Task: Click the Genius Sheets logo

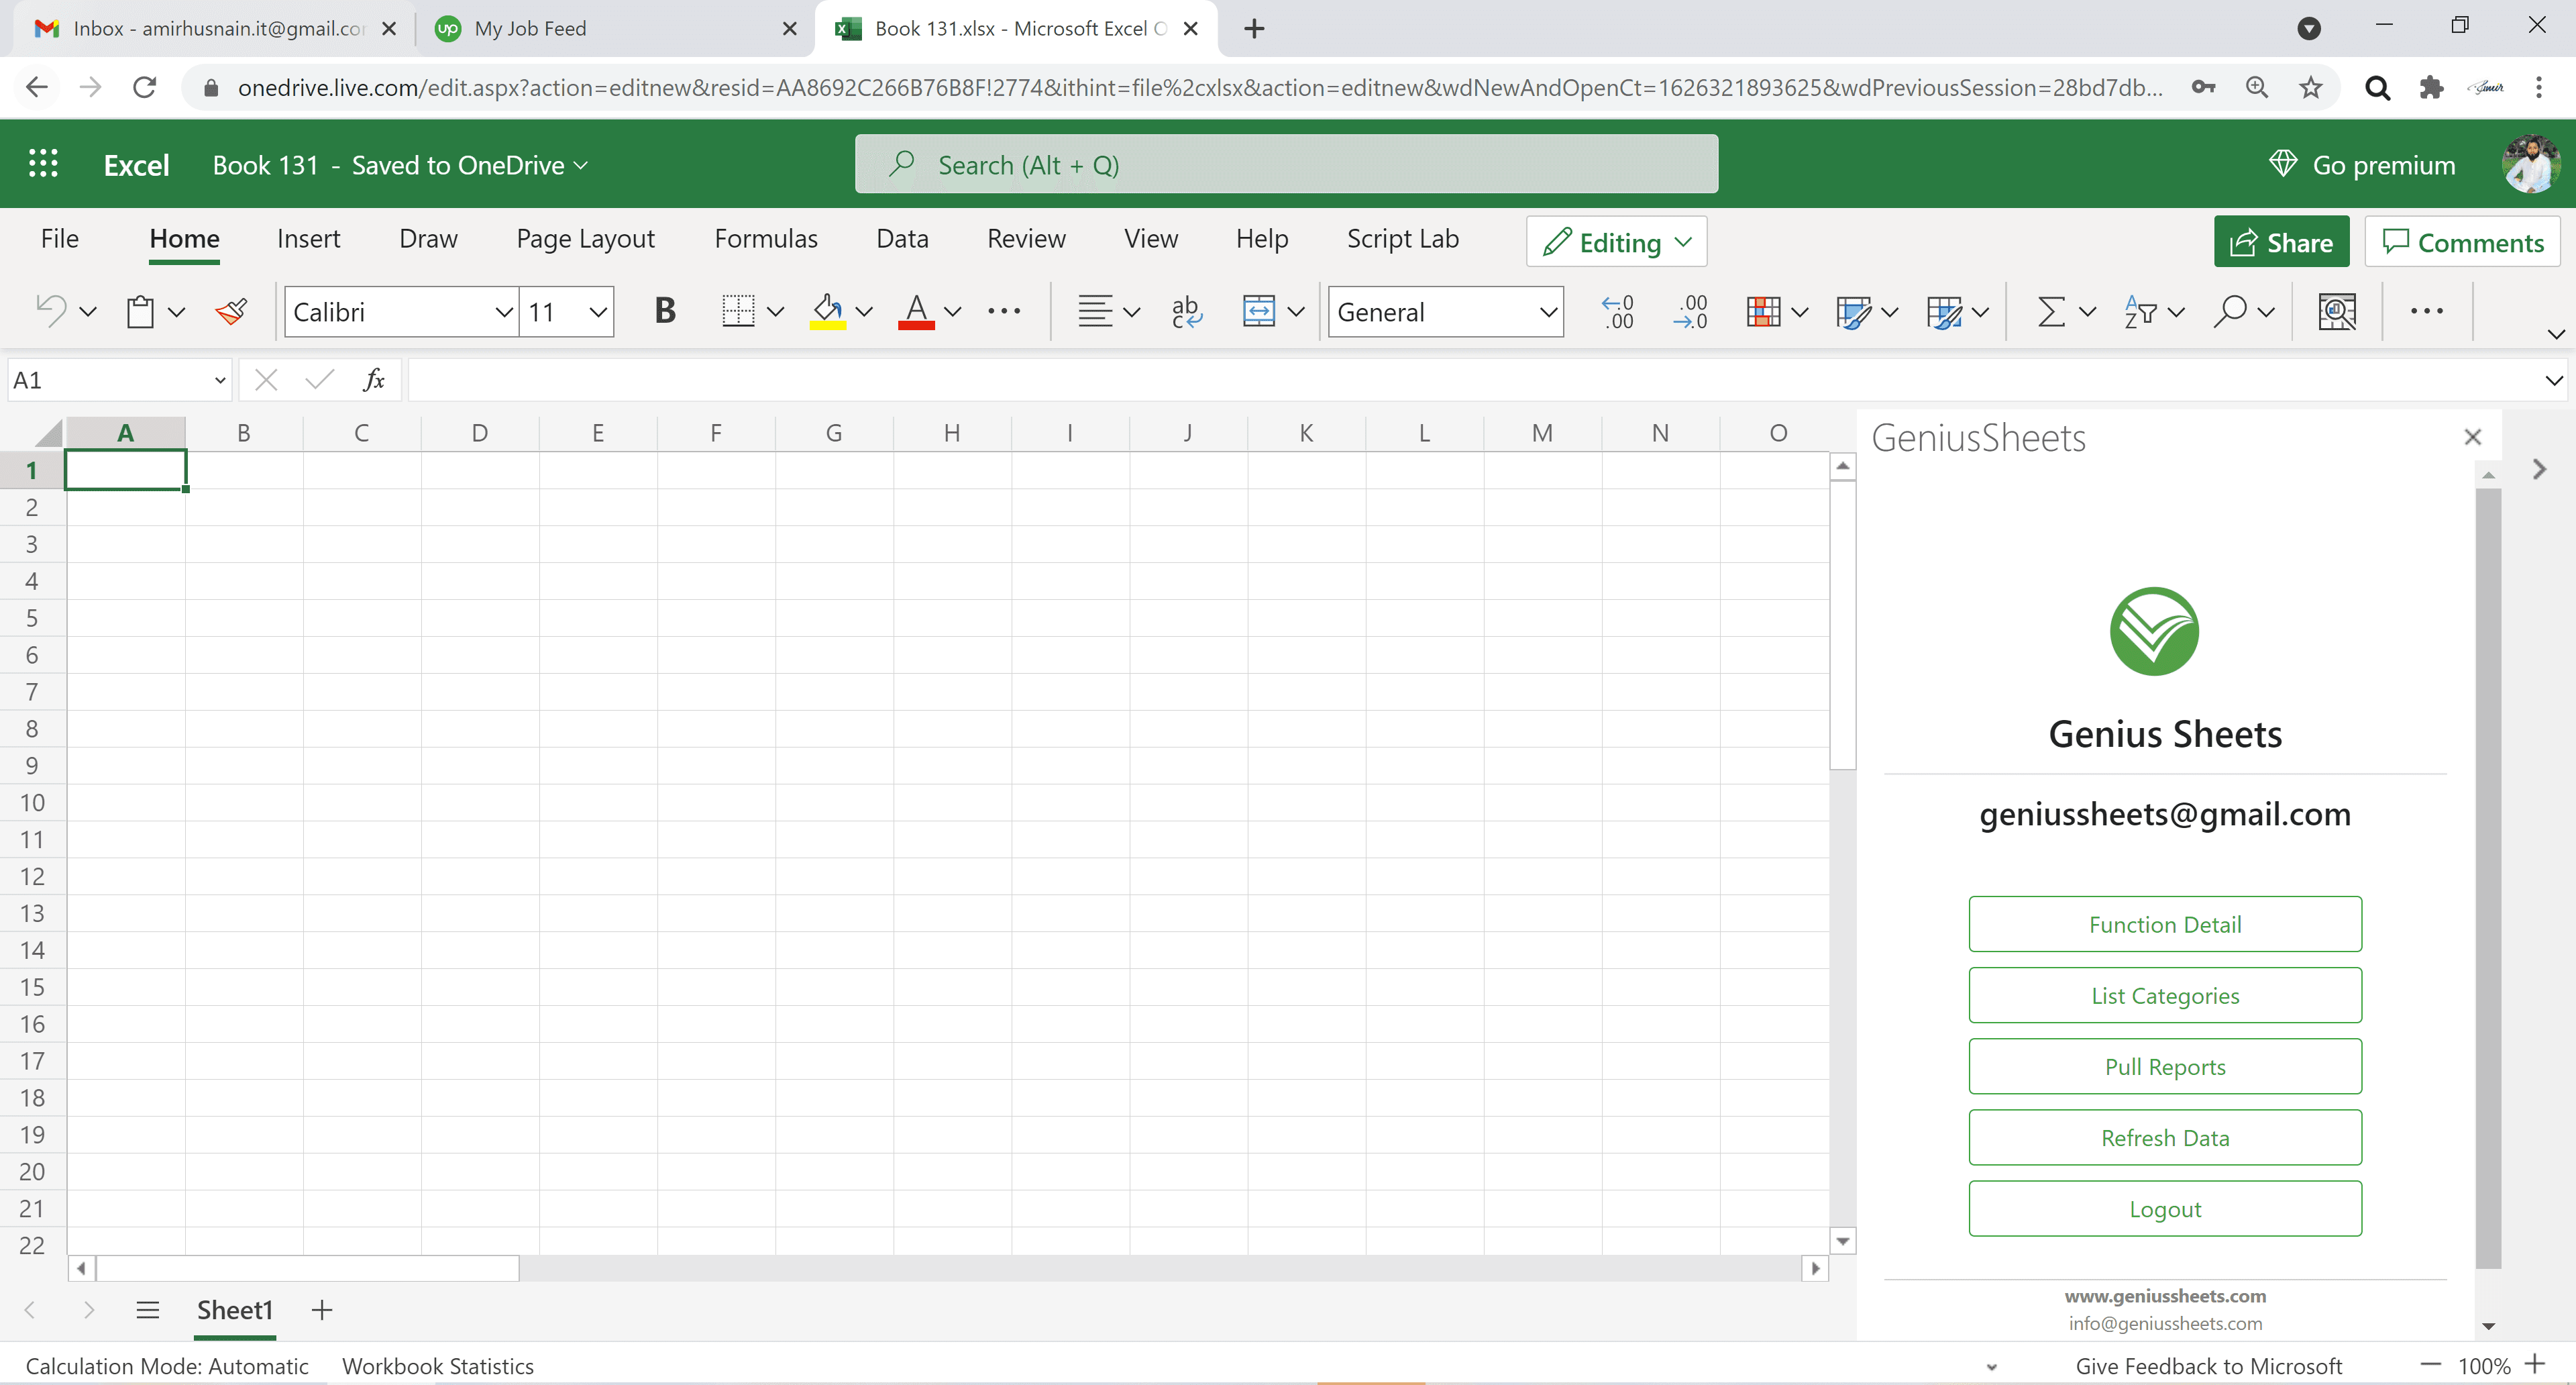Action: (x=2154, y=631)
